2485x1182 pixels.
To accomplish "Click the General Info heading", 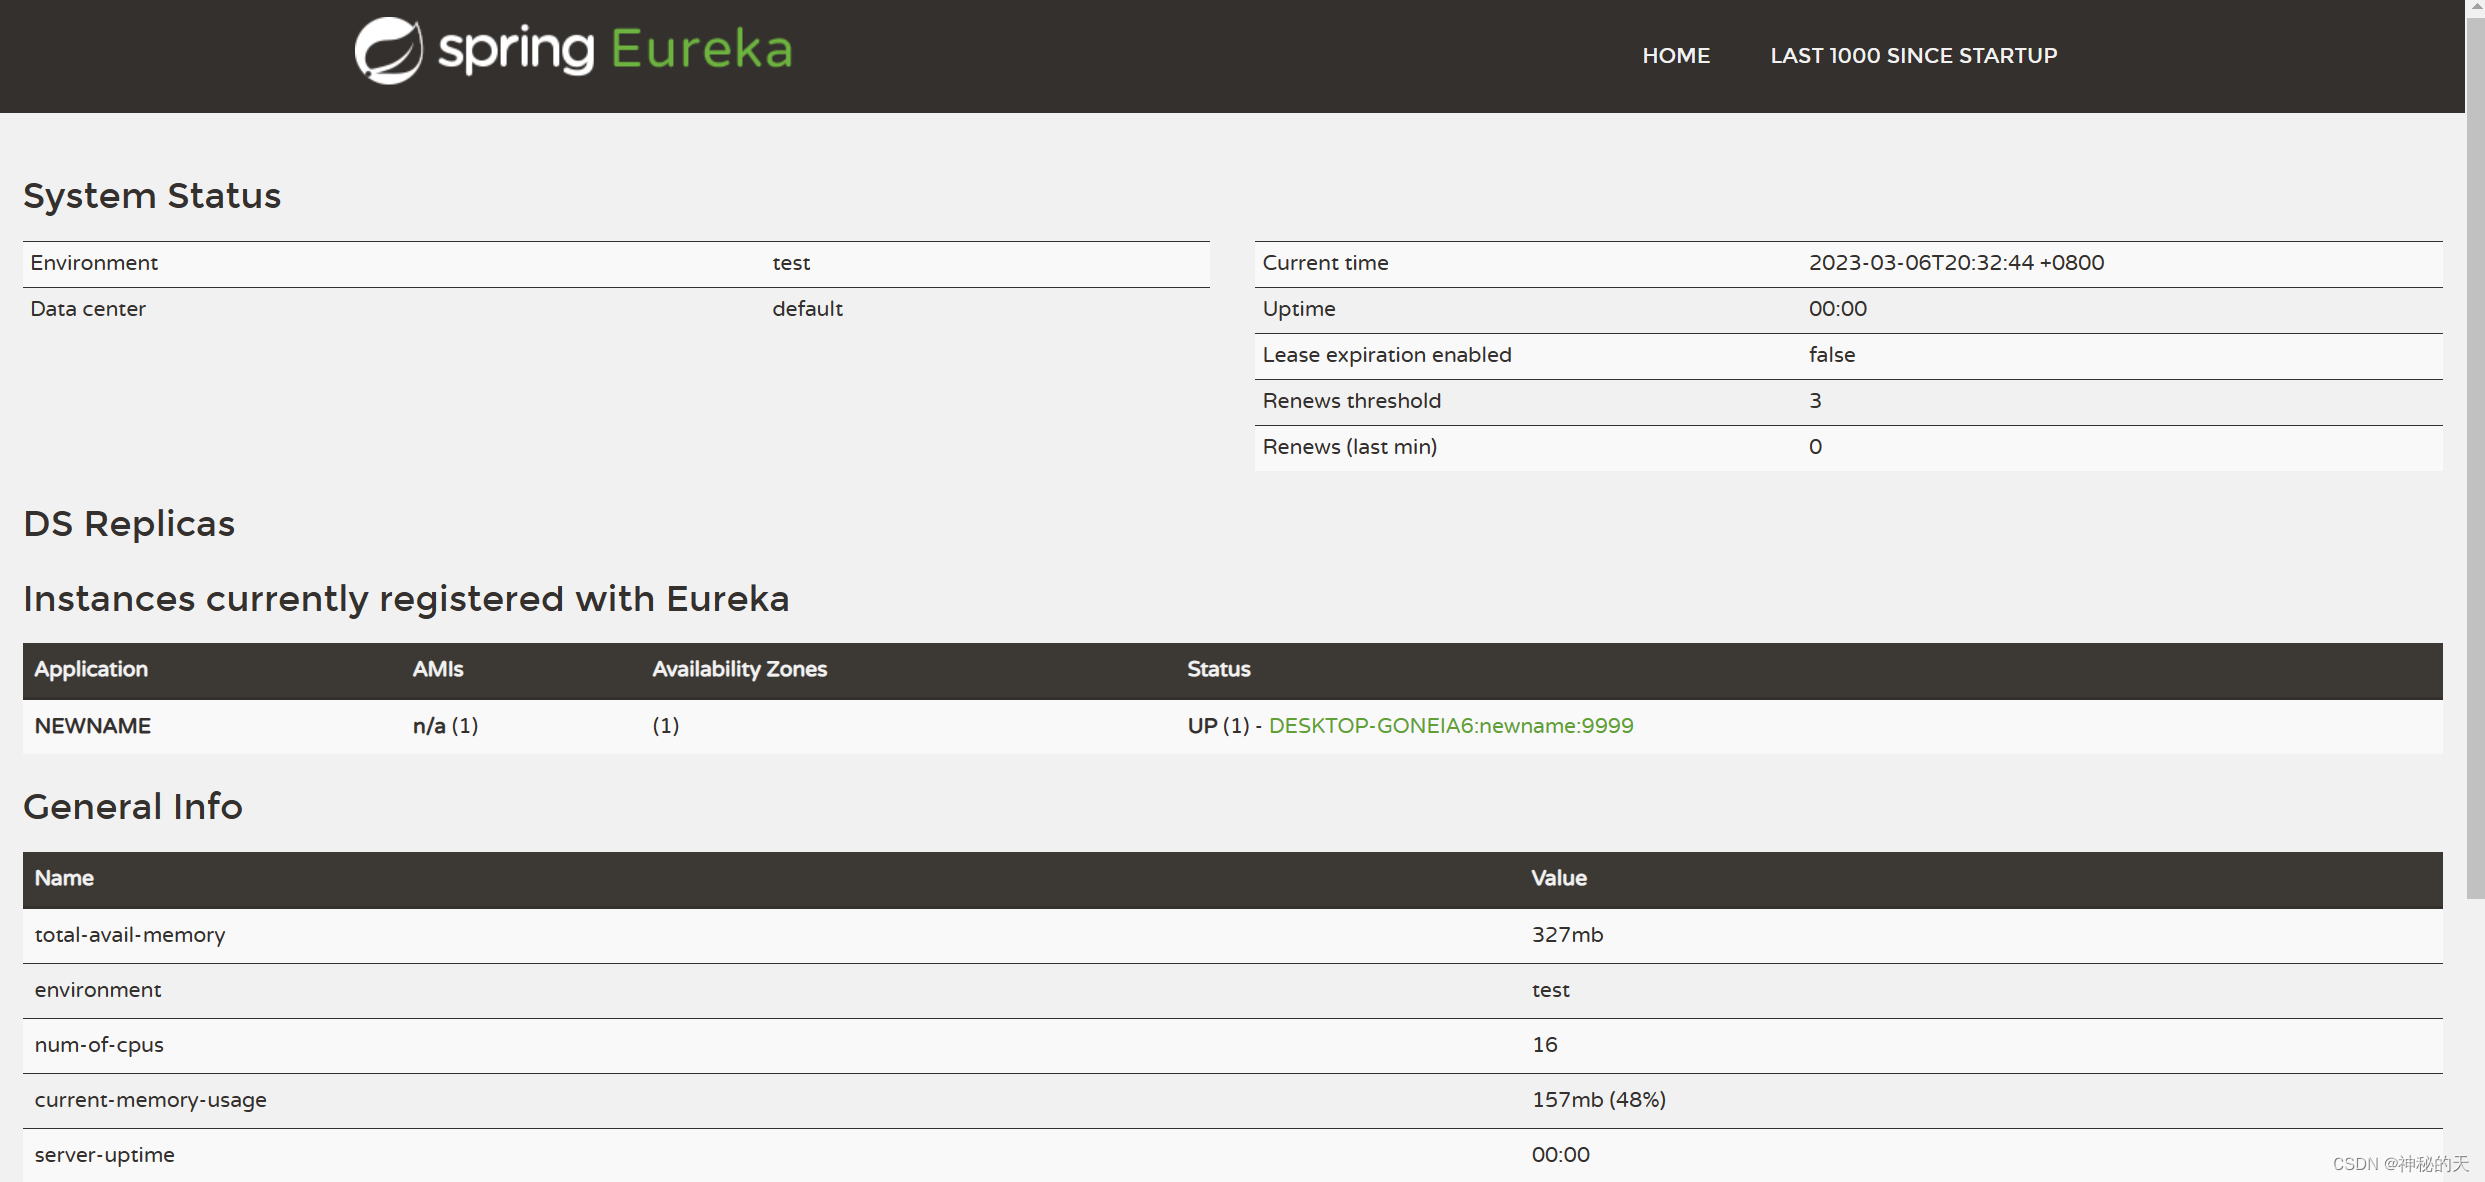I will [133, 807].
